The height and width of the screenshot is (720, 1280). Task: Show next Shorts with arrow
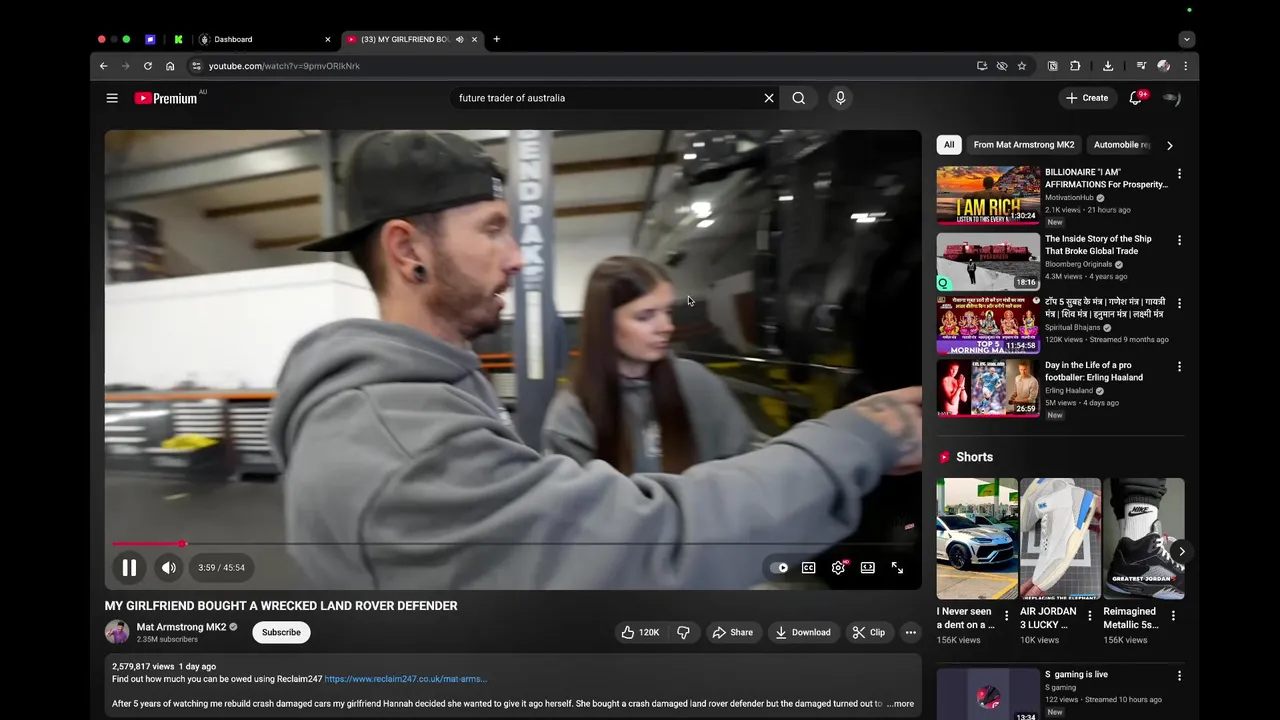pos(1181,551)
